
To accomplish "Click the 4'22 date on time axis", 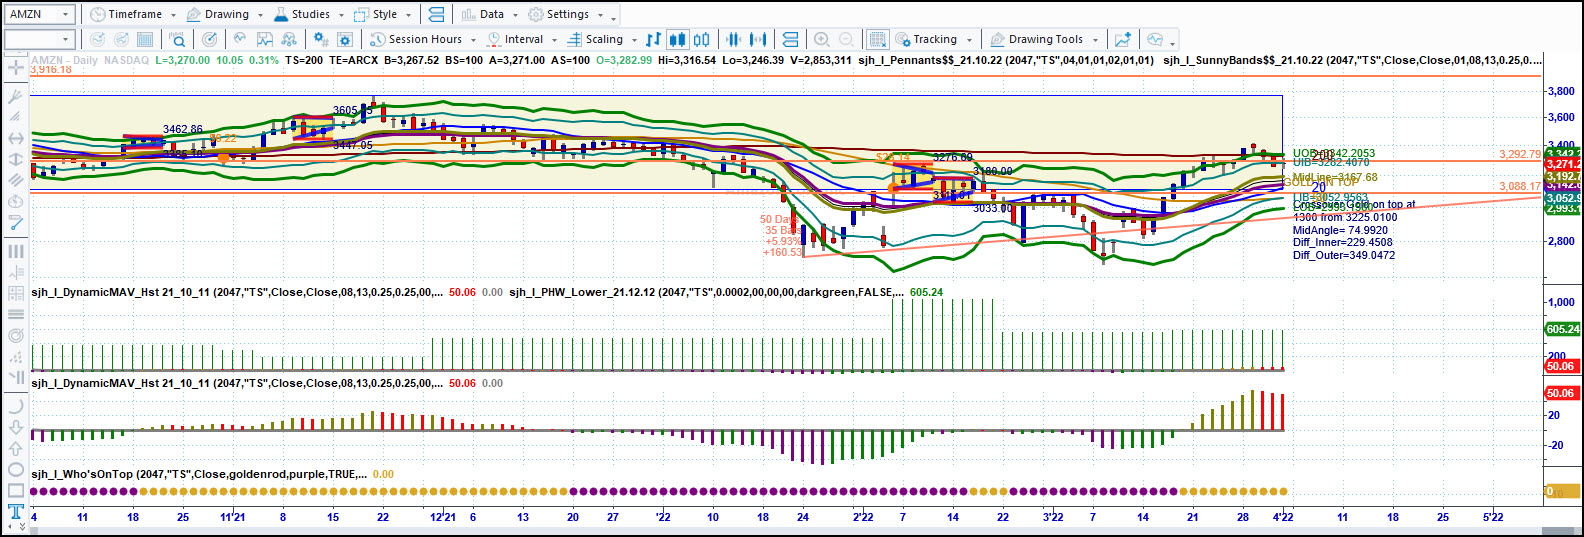I will coord(1282,517).
